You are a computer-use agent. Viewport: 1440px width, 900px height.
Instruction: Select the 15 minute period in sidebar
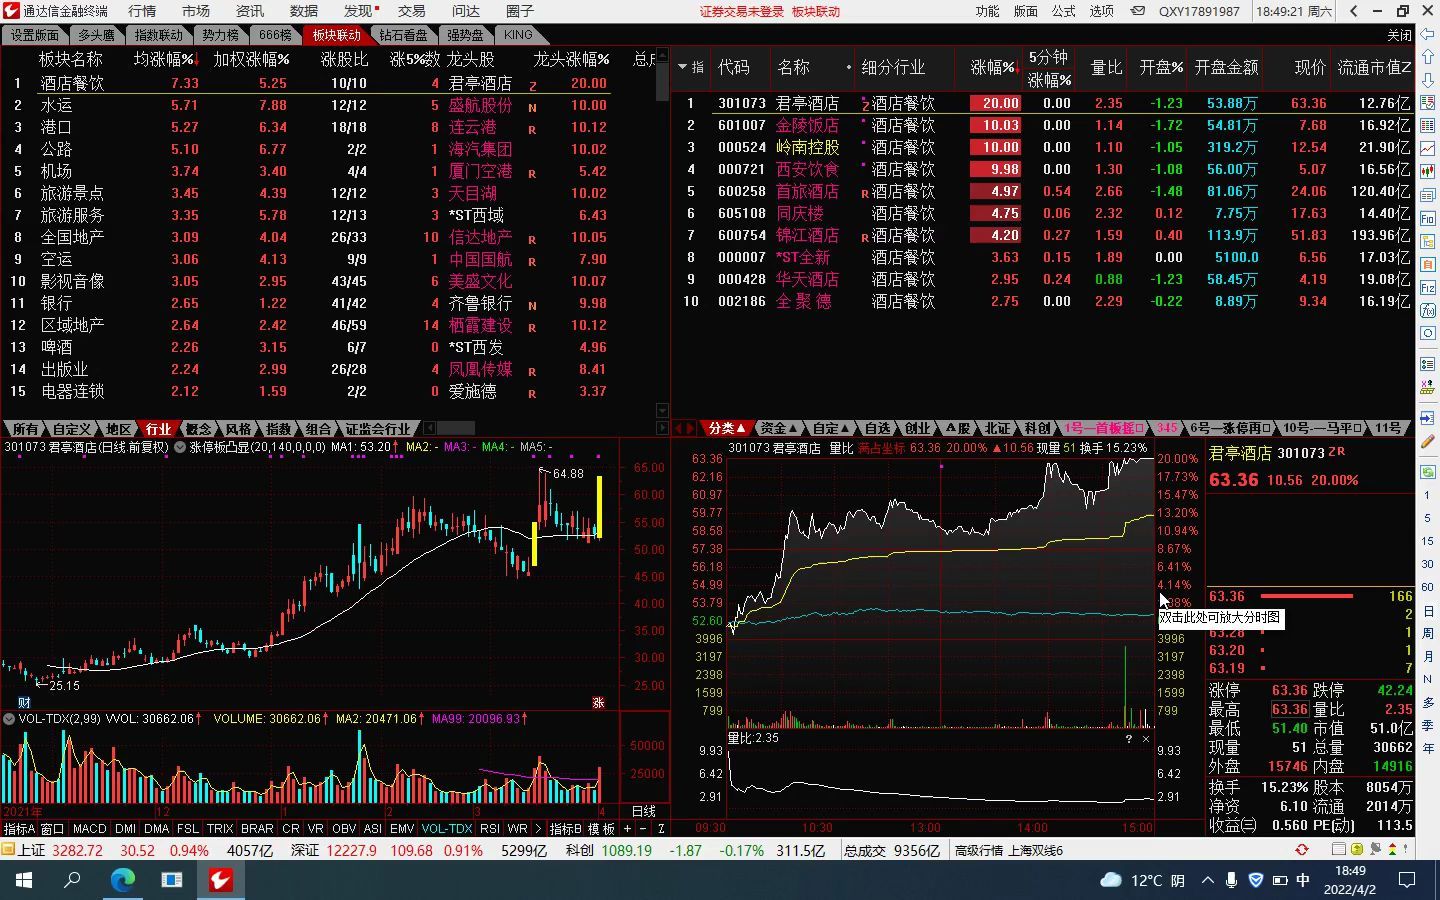pyautogui.click(x=1428, y=541)
